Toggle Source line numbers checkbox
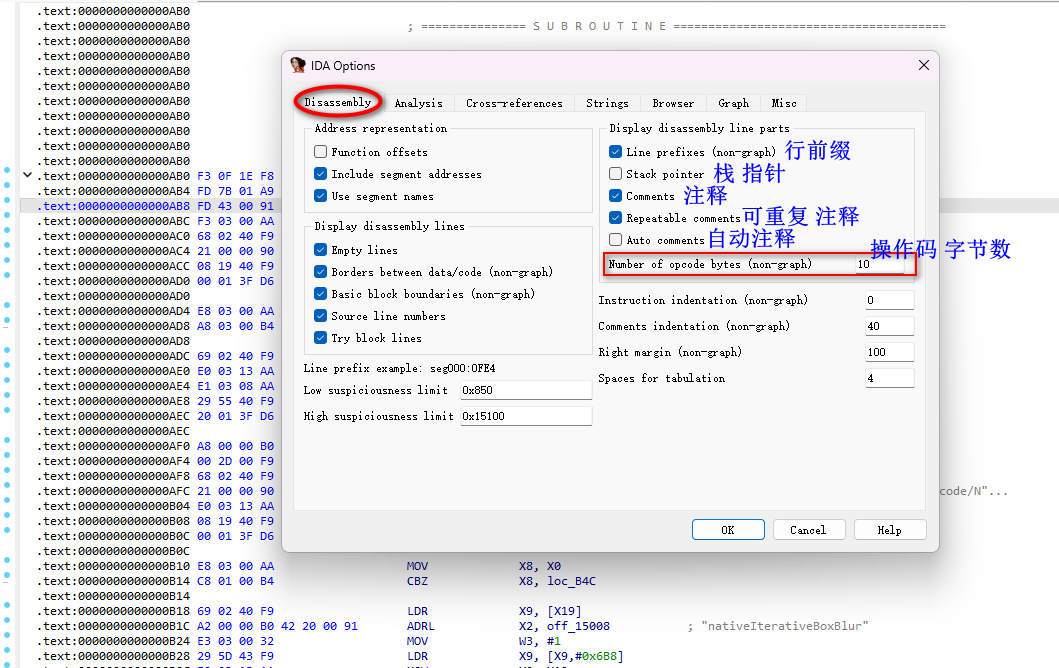 (320, 316)
